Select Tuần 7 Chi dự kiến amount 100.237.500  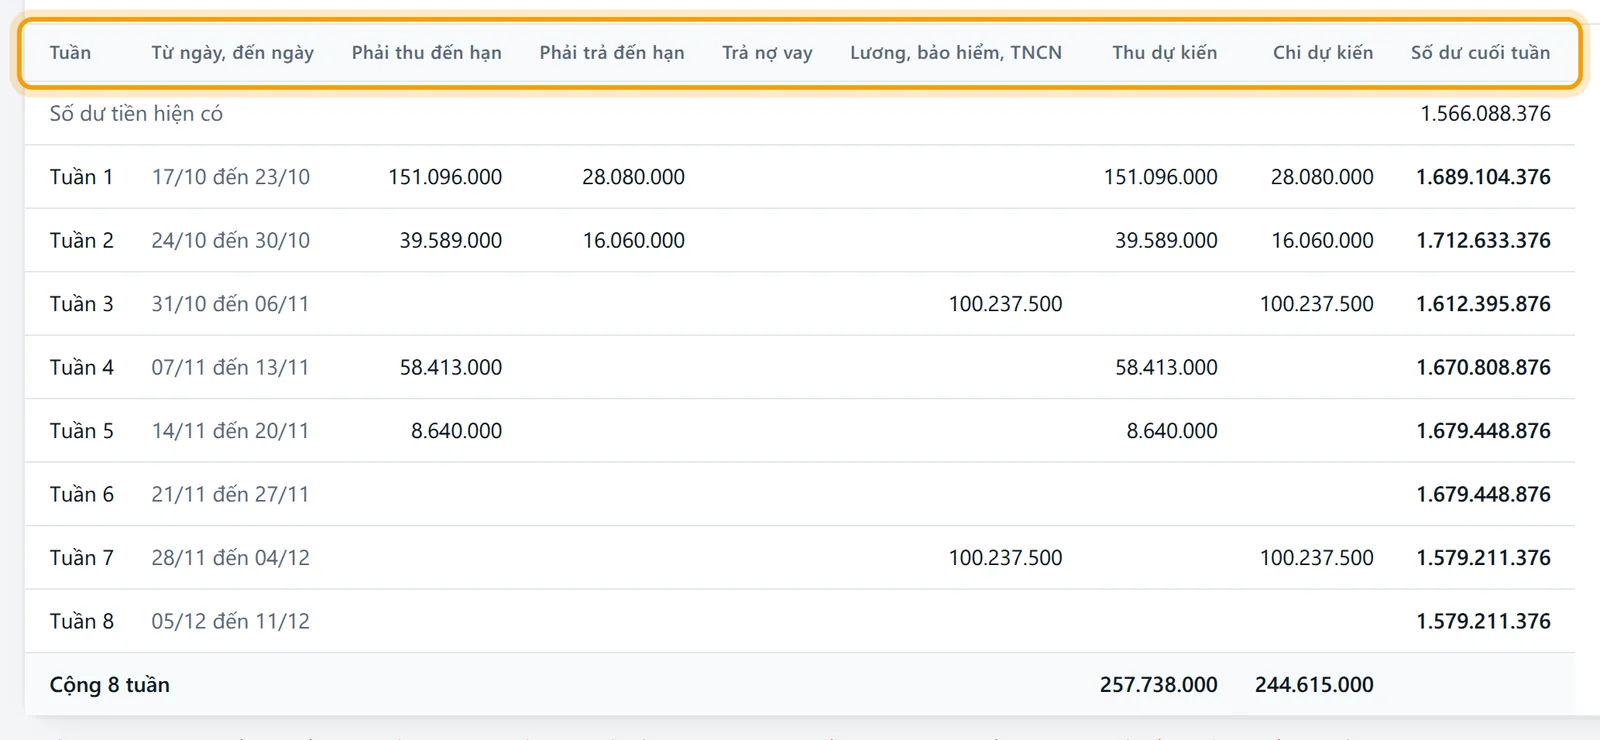(1316, 558)
